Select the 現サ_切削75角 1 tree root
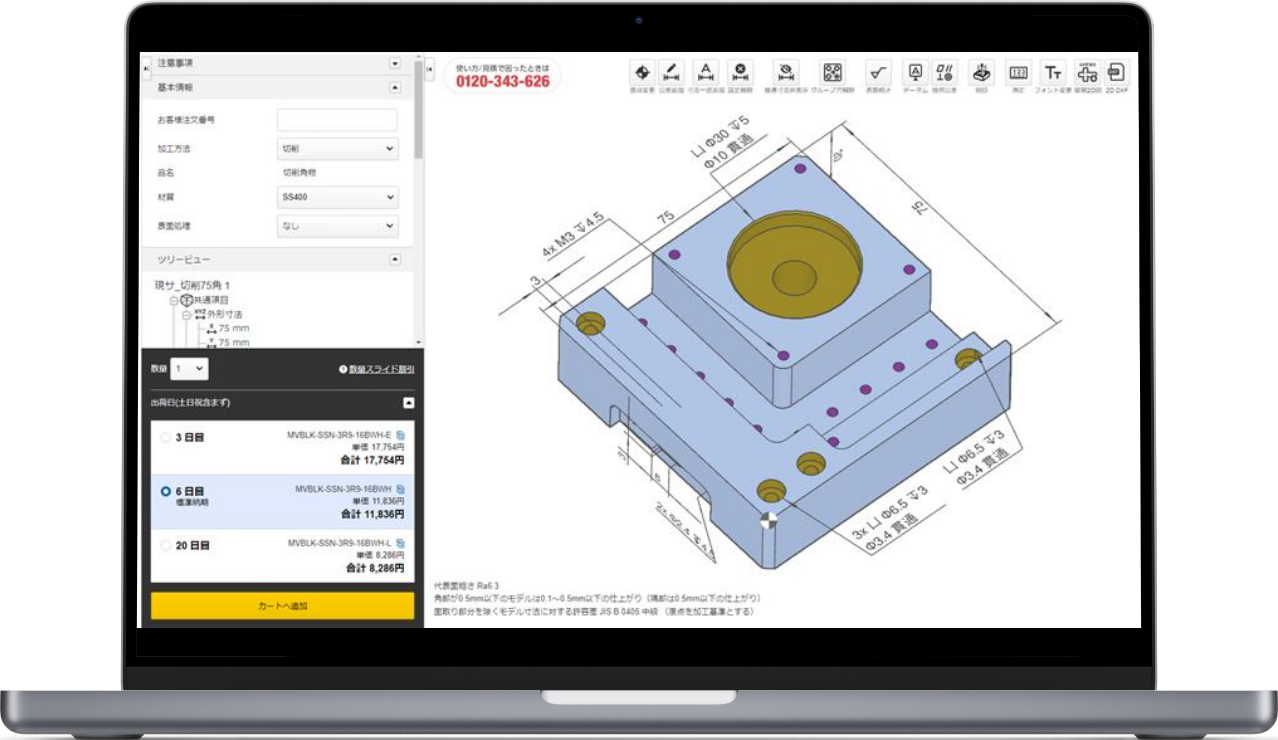This screenshot has height=740, width=1278. click(x=192, y=285)
